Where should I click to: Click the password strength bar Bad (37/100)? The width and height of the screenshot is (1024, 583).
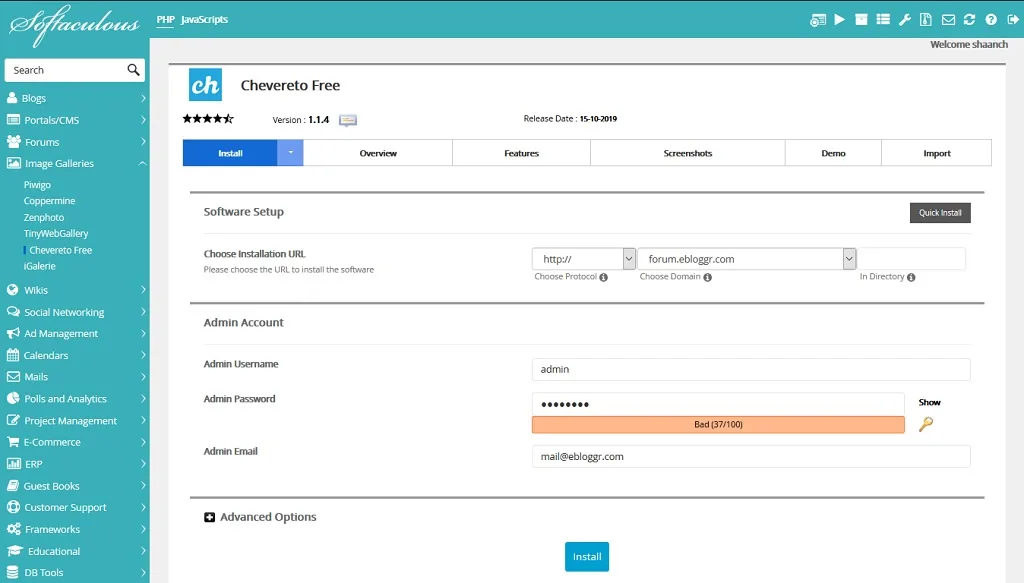(x=718, y=424)
